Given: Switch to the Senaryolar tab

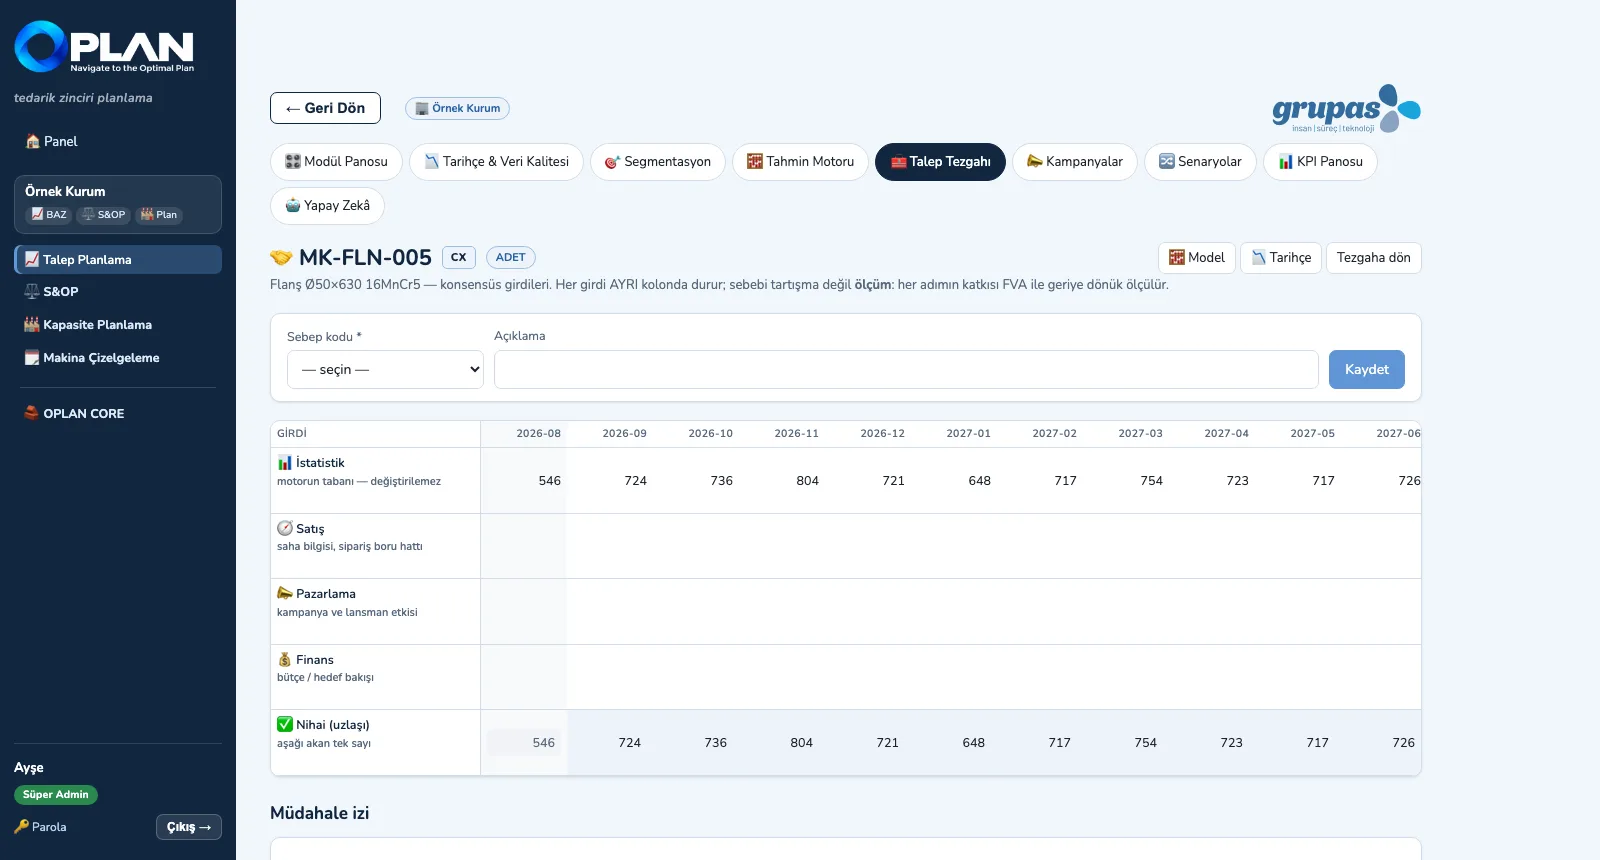Looking at the screenshot, I should pyautogui.click(x=1200, y=162).
